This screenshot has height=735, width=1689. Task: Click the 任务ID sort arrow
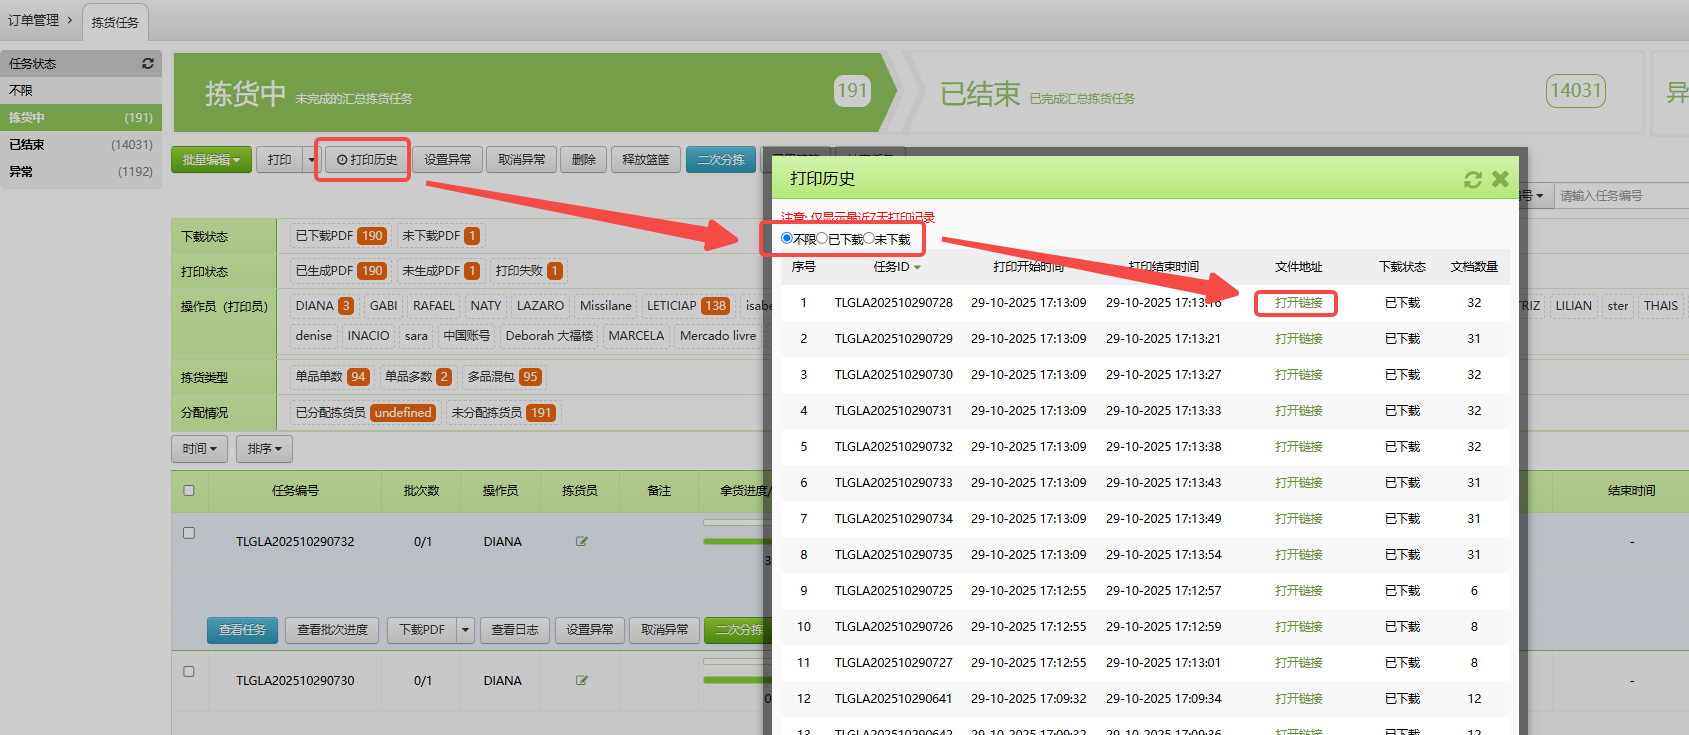click(x=917, y=268)
